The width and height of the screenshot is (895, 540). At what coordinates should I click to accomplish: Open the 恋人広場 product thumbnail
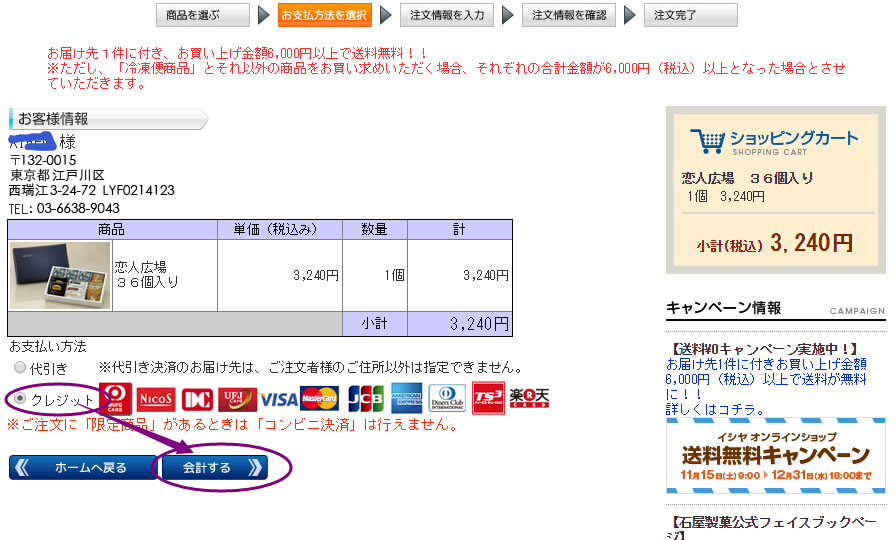60,275
